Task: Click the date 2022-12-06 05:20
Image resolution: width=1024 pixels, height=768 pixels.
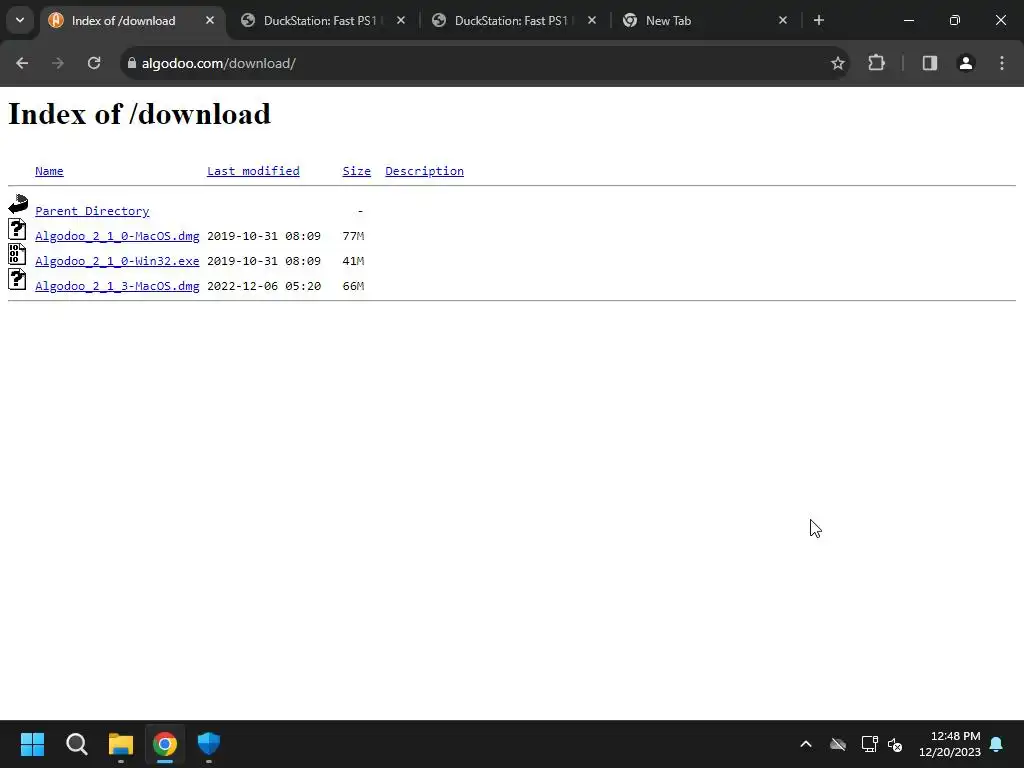Action: tap(264, 285)
